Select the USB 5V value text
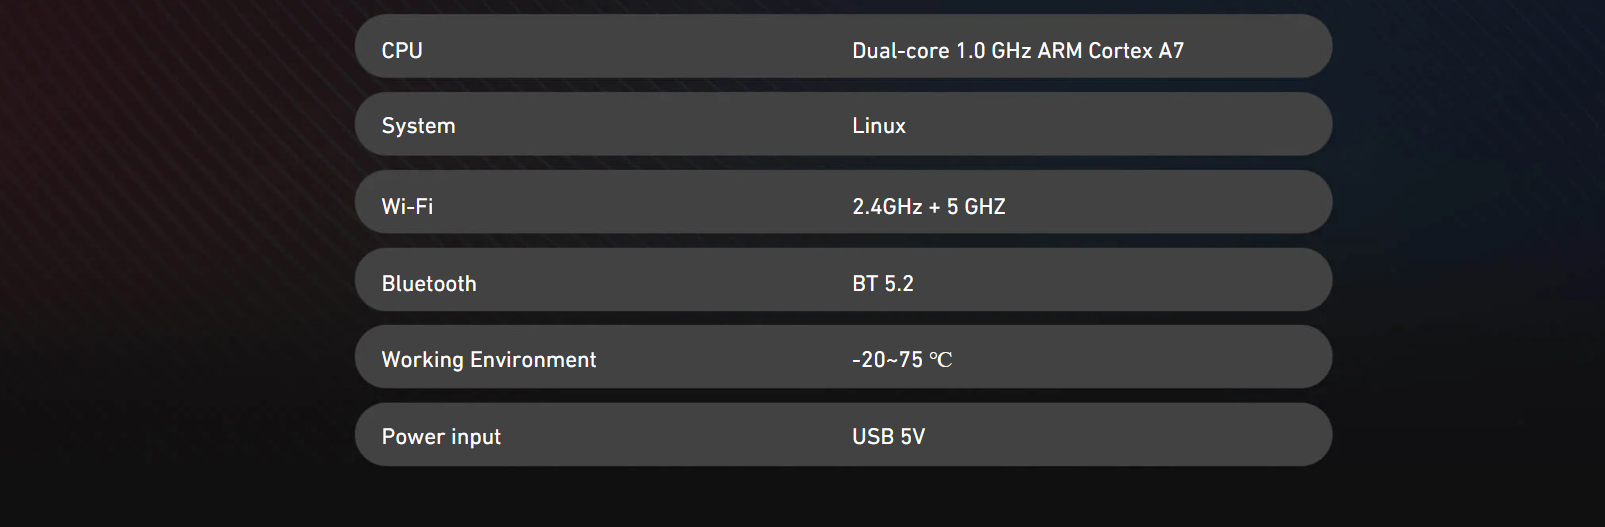Image resolution: width=1605 pixels, height=527 pixels. [889, 437]
